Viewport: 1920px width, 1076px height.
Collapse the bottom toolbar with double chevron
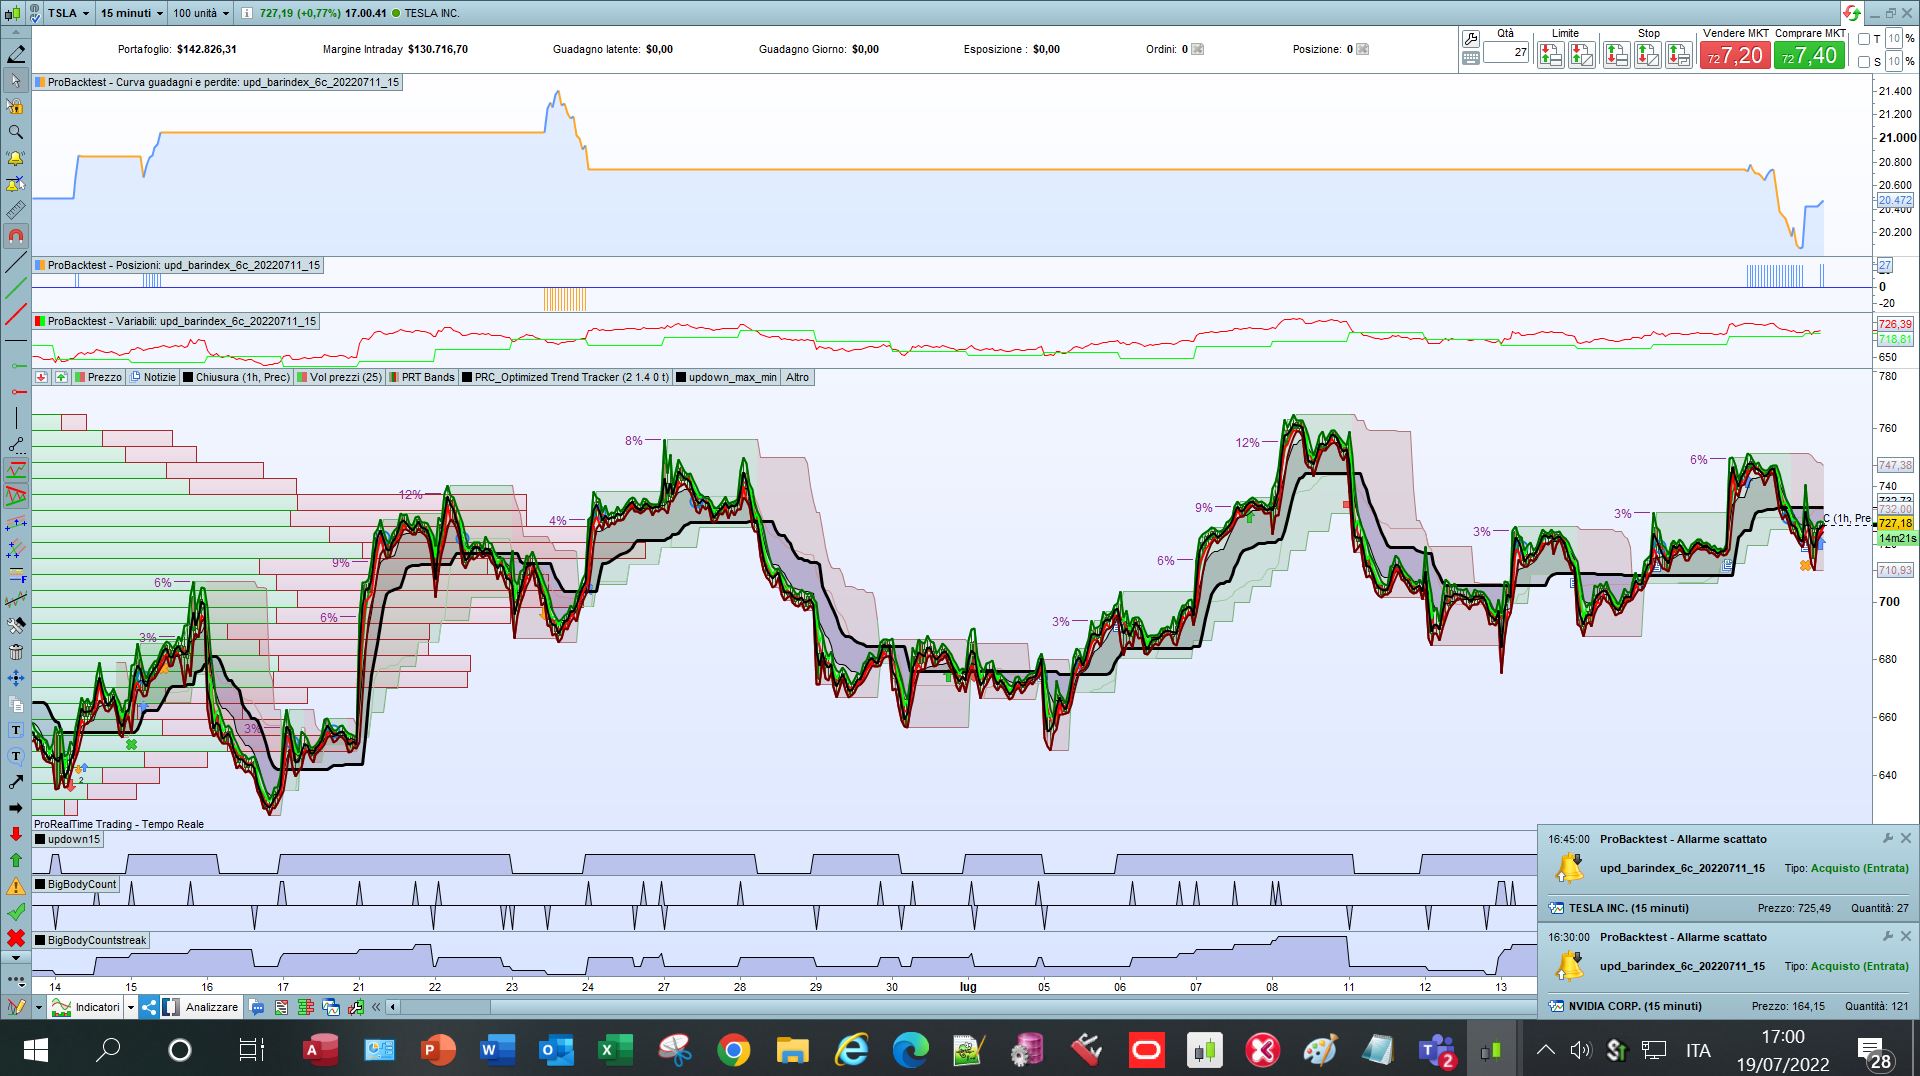click(x=376, y=1007)
